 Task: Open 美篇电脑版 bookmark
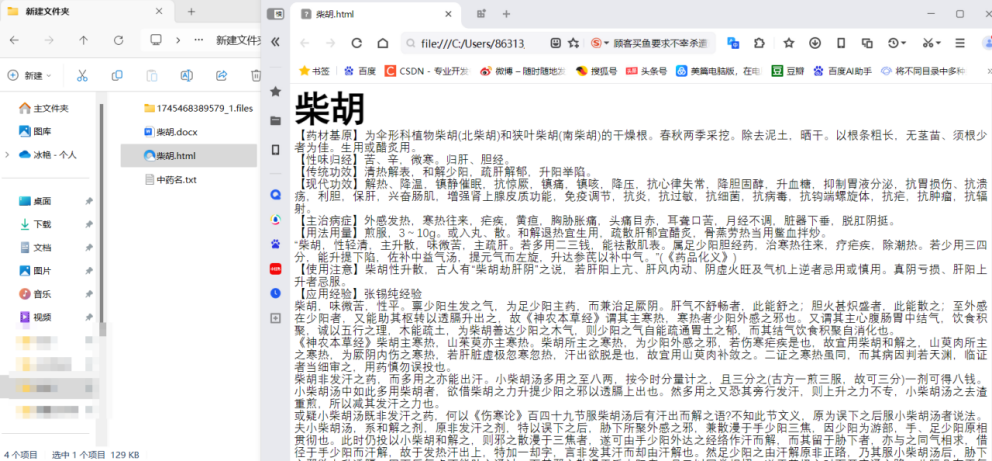[718, 71]
